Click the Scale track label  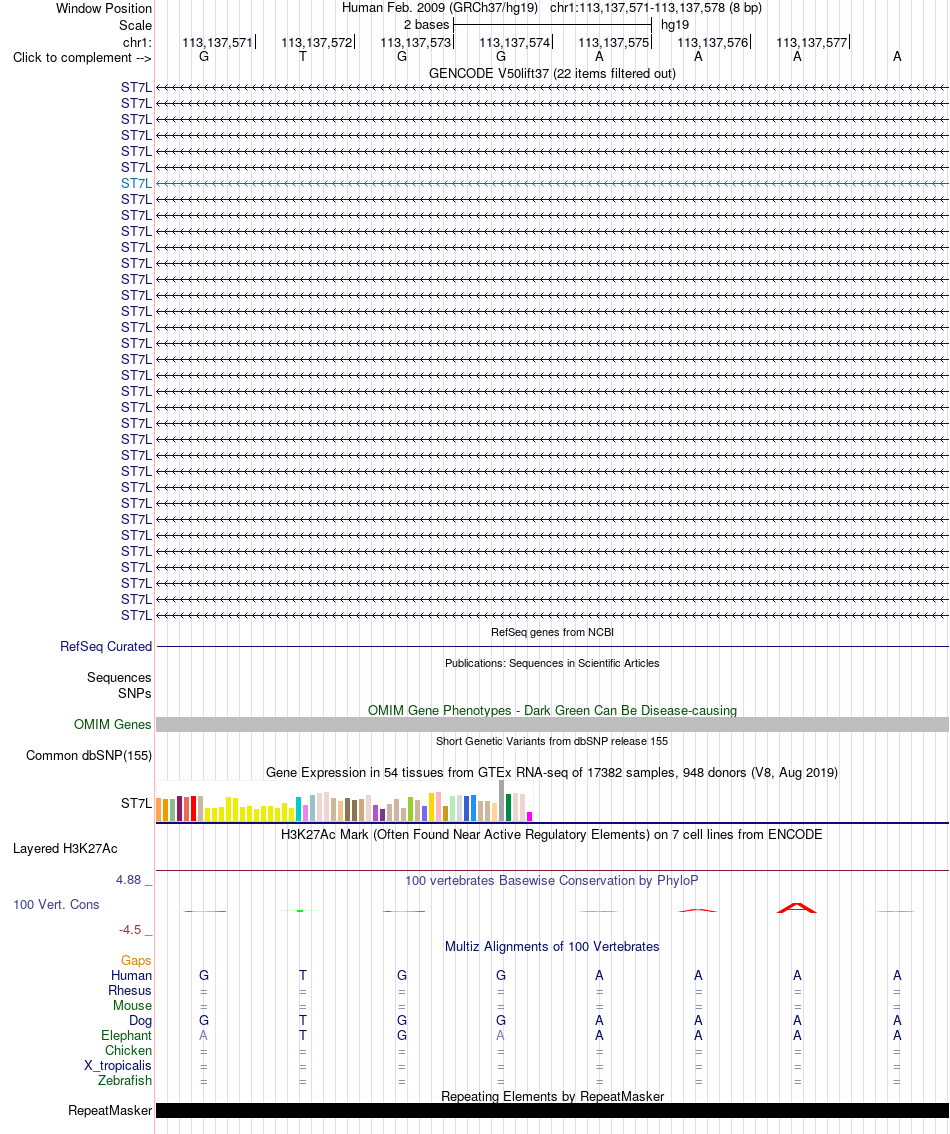coord(135,25)
